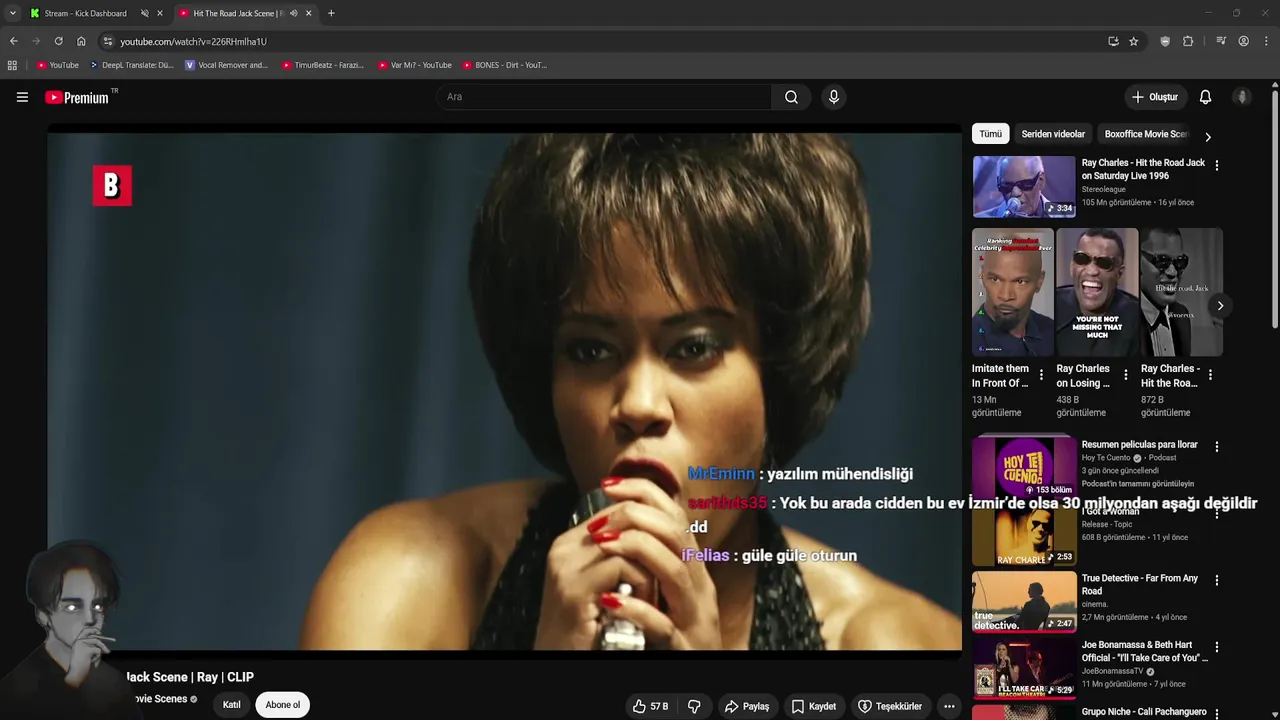The height and width of the screenshot is (720, 1280).
Task: Save the video with Kaydet
Action: [x=813, y=706]
